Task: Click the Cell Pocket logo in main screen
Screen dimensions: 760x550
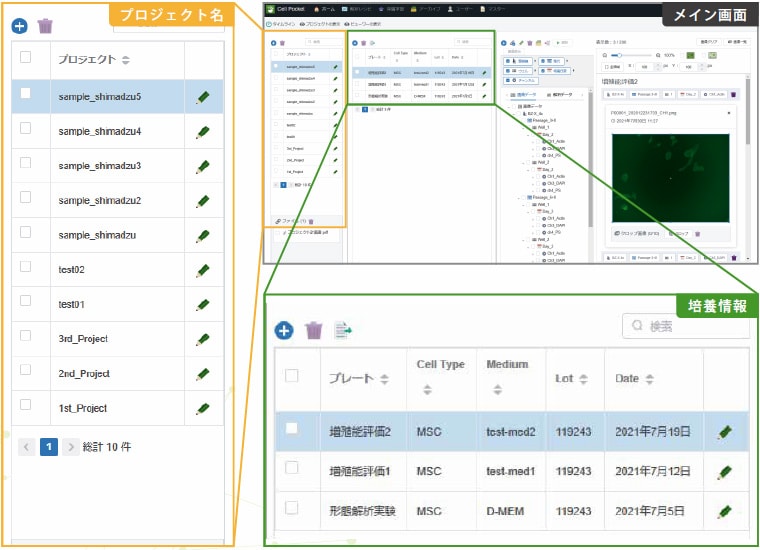Action: [271, 9]
